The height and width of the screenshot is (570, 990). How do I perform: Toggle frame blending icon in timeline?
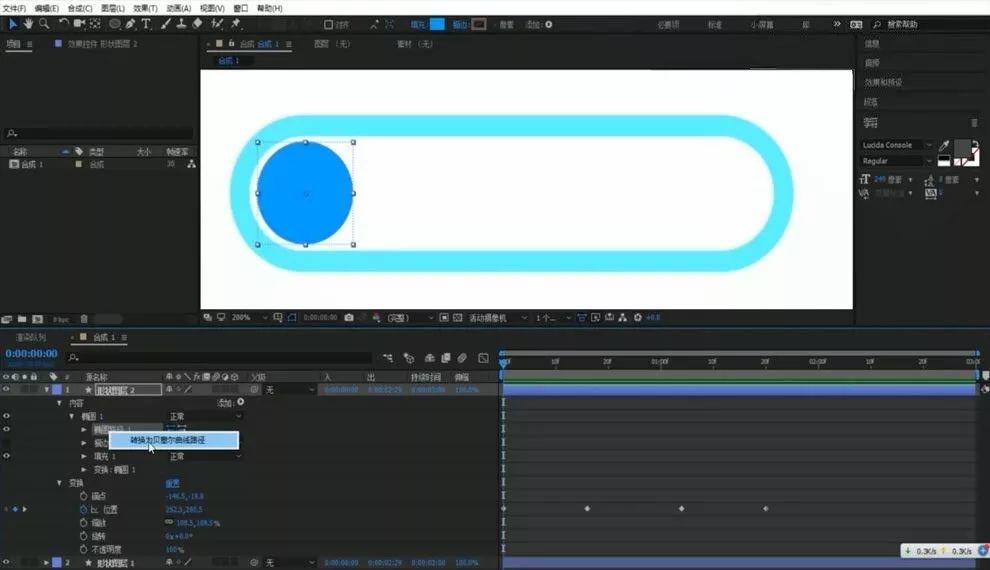tap(446, 358)
